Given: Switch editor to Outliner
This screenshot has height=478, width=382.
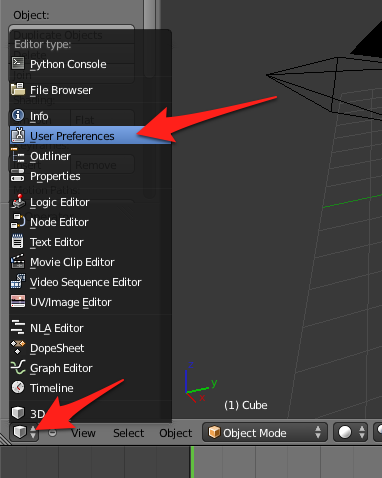Looking at the screenshot, I should click(90, 156).
